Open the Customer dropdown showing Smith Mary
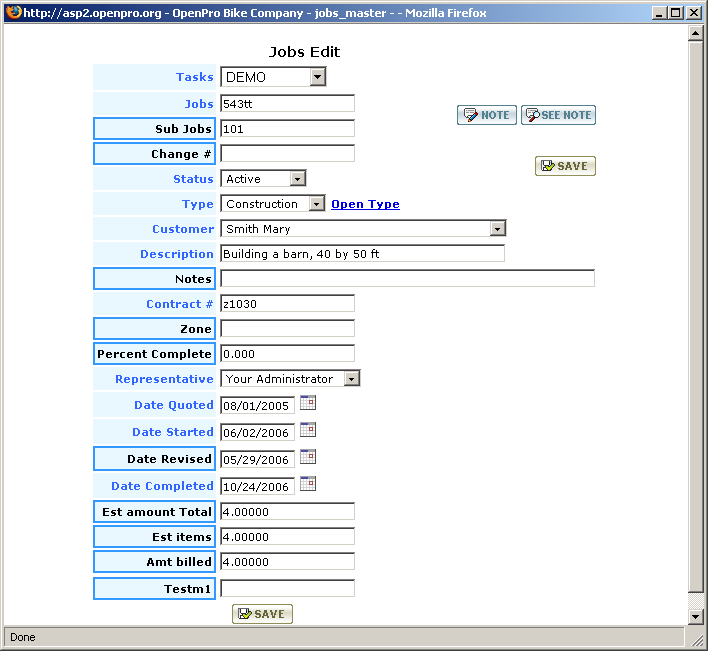Viewport: 708px width, 651px height. (x=497, y=229)
